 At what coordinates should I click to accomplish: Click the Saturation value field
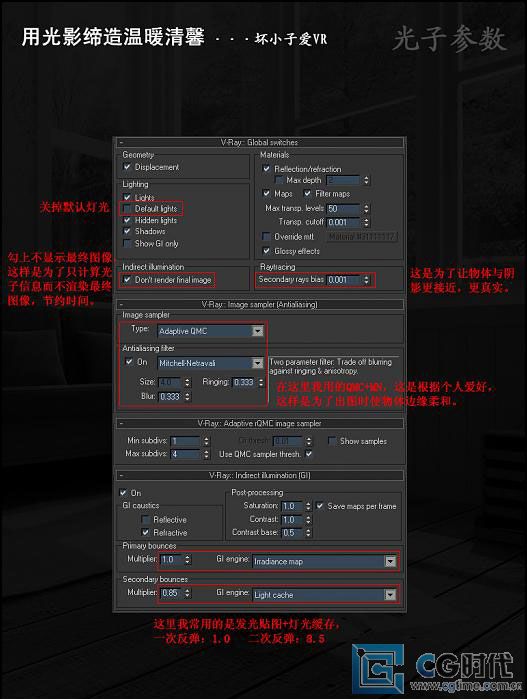pyautogui.click(x=292, y=506)
